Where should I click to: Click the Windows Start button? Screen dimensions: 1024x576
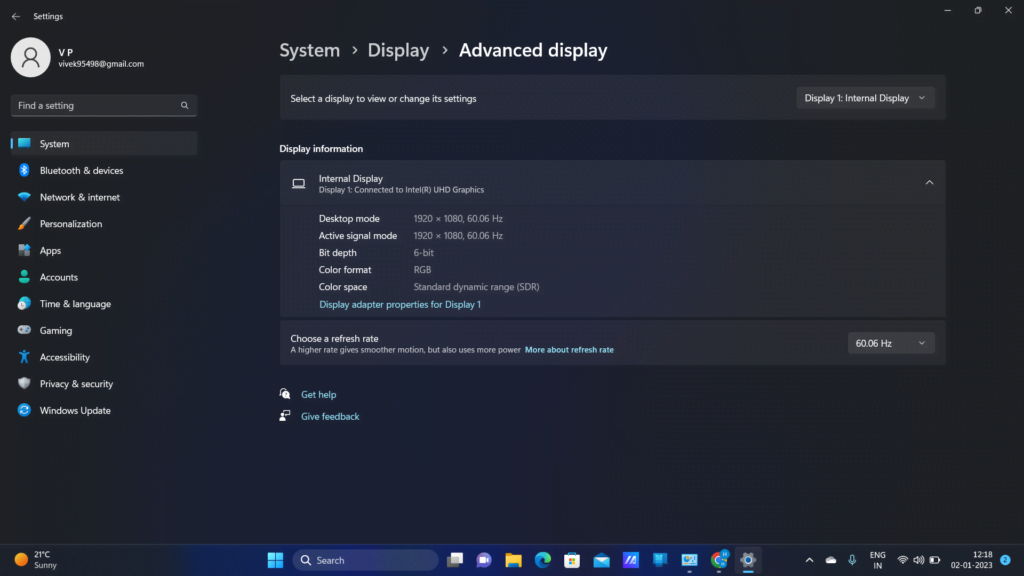click(275, 560)
